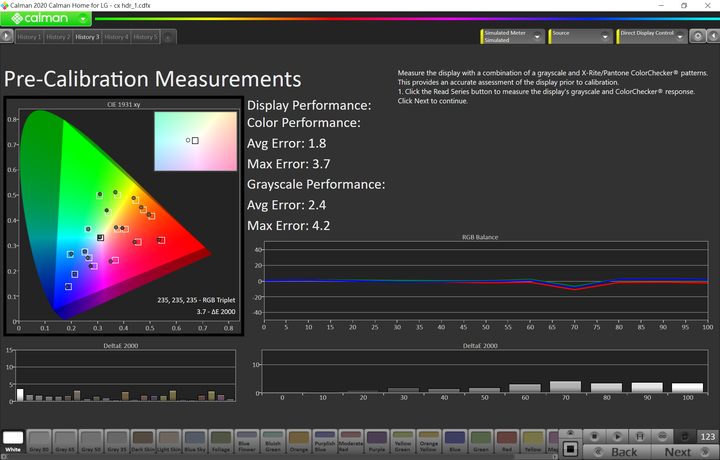Viewport: 720px width, 460px height.
Task: Choose the Light Skin swatch
Action: coord(169,441)
